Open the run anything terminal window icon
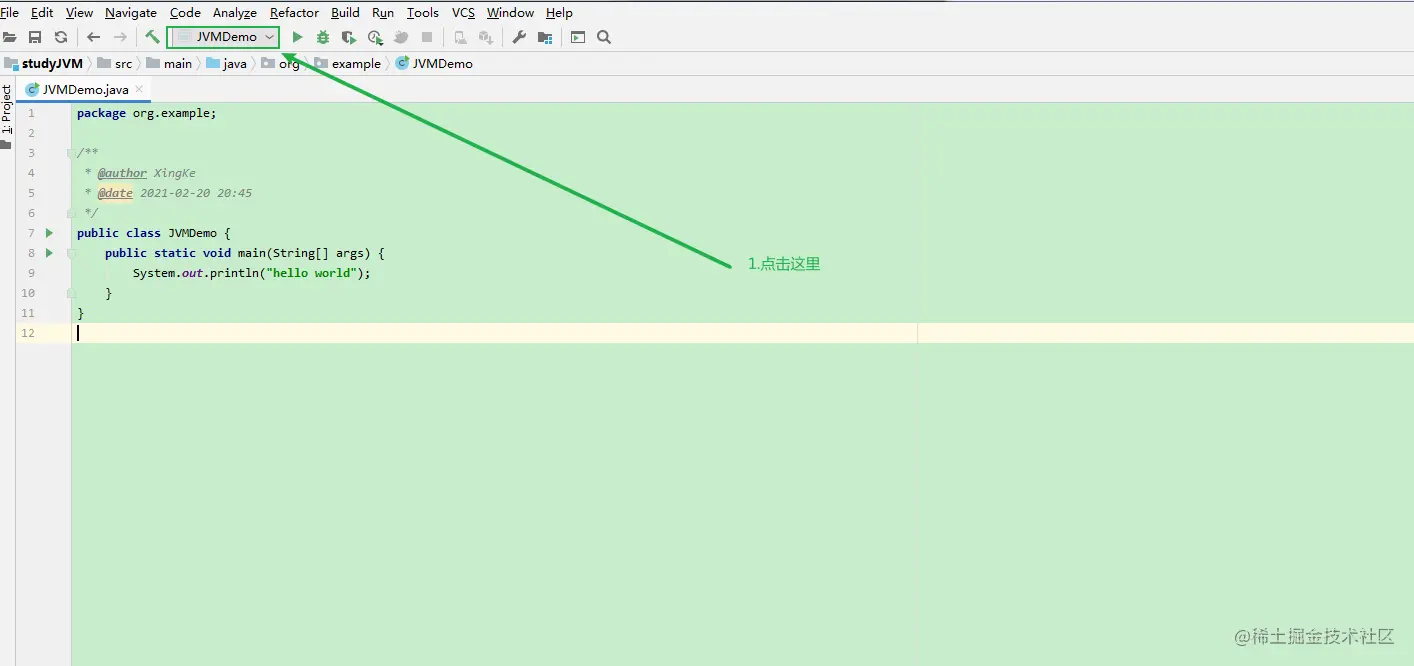This screenshot has height=666, width=1414. pos(578,37)
